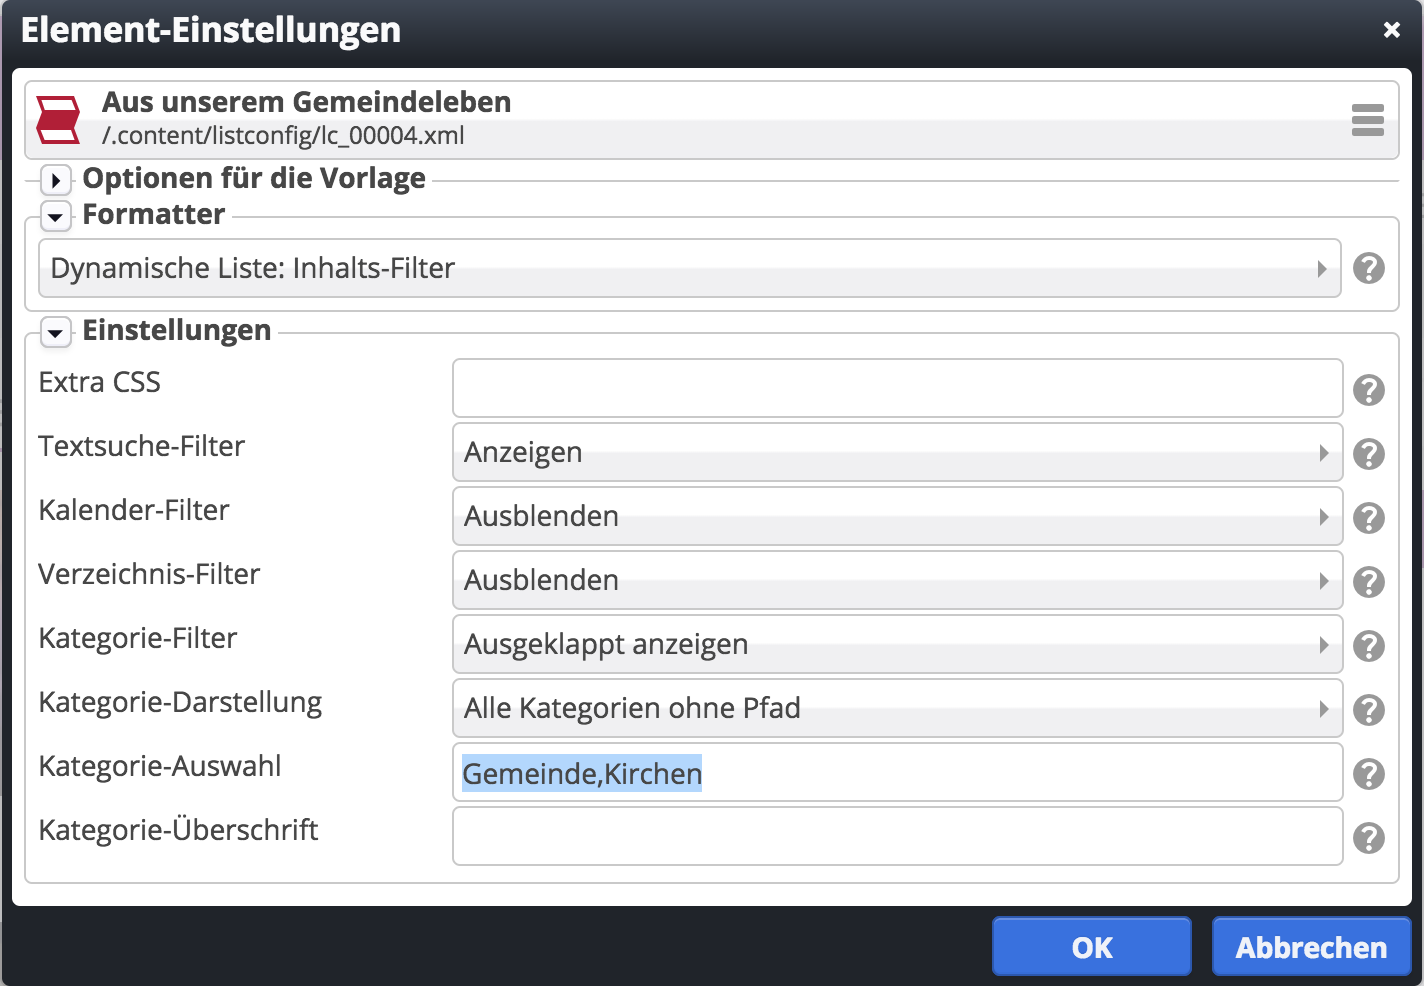Click the help icon for Kategorie-Überschrift
The height and width of the screenshot is (986, 1424).
click(1369, 837)
